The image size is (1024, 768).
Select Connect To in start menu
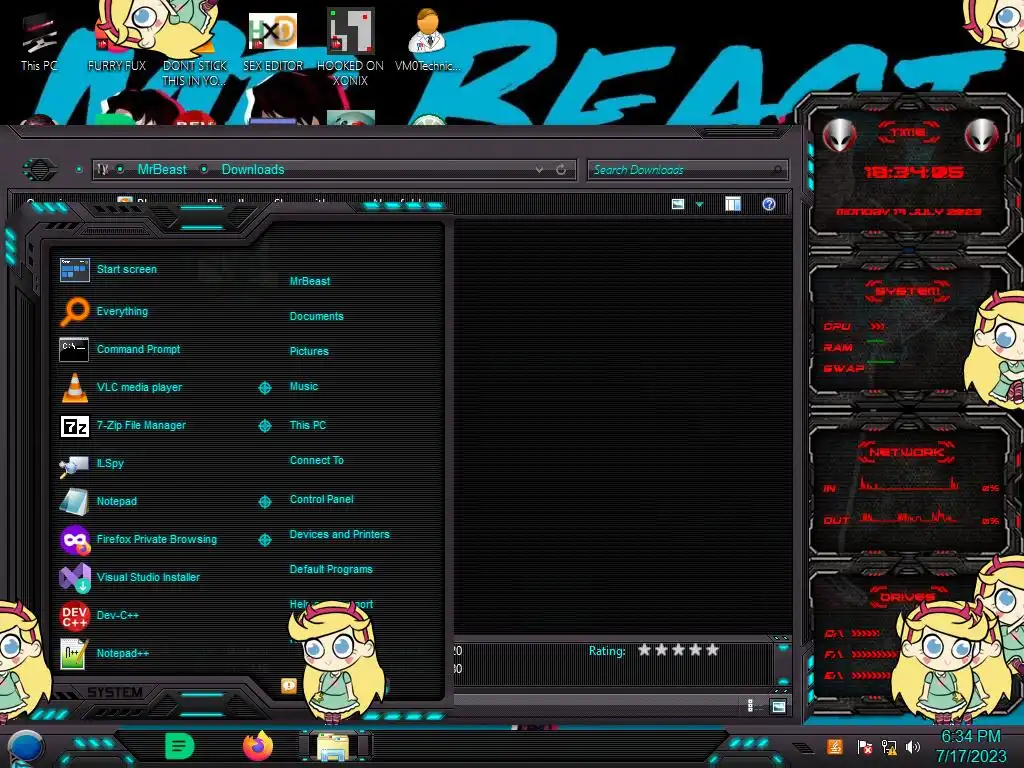(x=317, y=460)
